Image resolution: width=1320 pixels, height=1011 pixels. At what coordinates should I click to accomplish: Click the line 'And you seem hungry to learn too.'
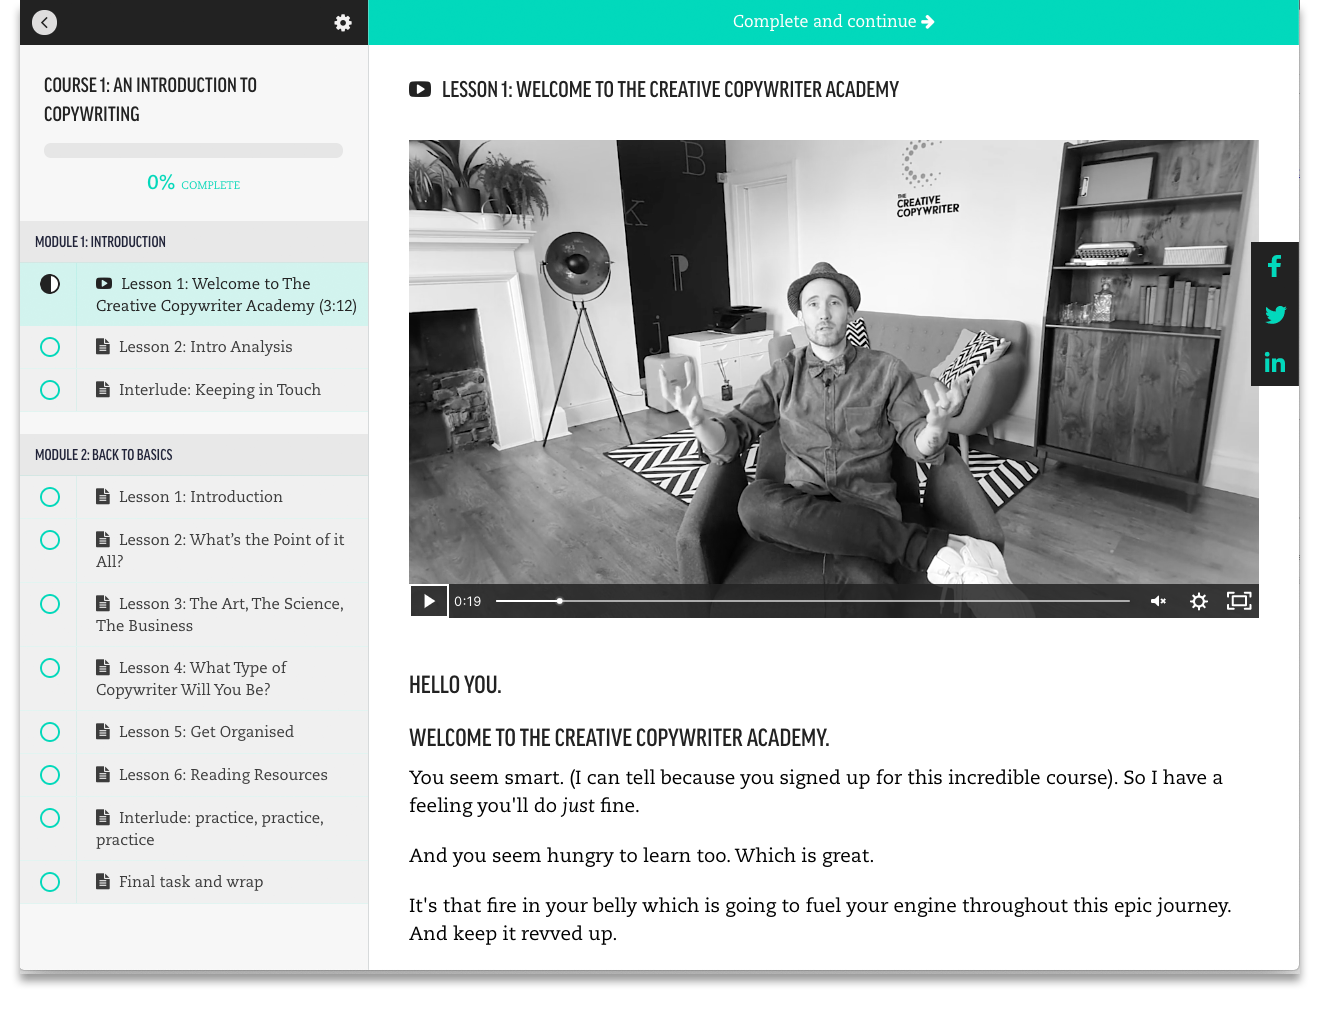tap(641, 855)
